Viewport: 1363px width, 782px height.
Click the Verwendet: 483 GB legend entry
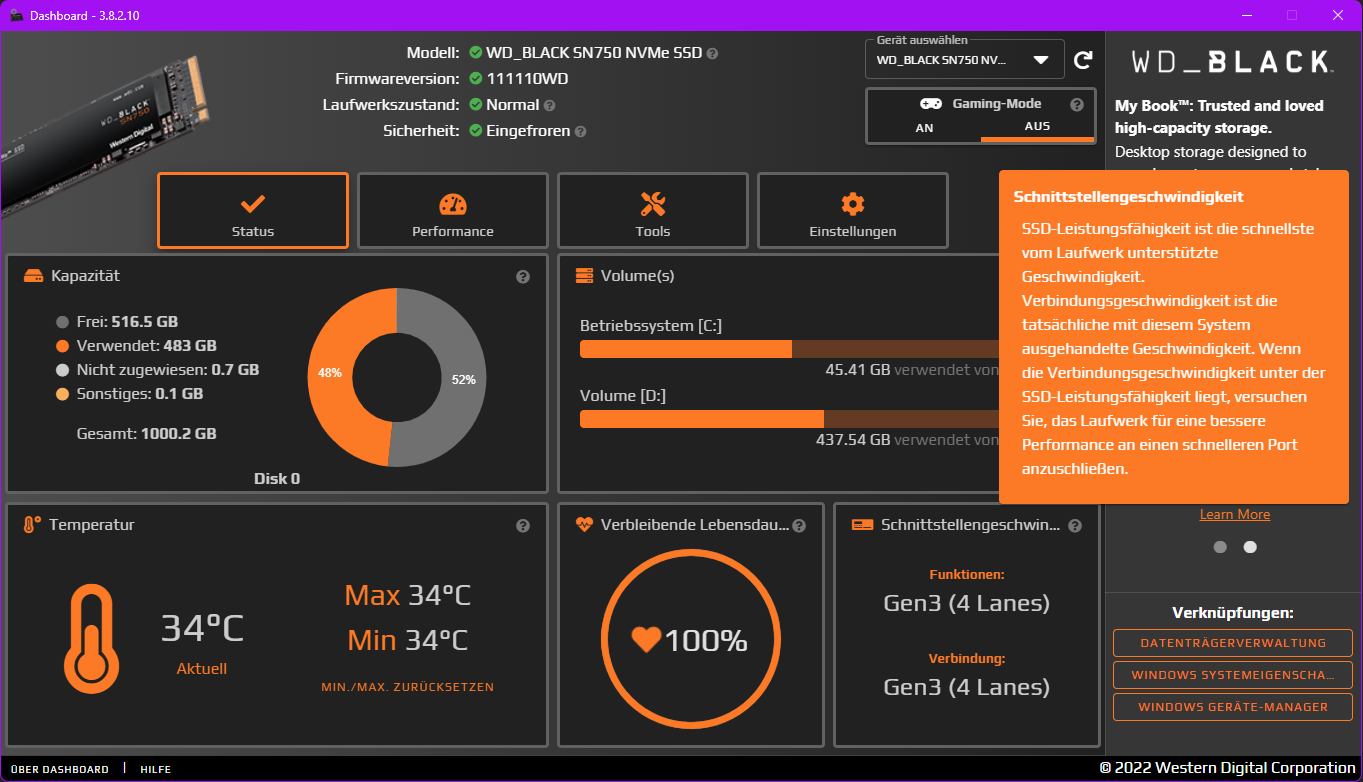(136, 346)
